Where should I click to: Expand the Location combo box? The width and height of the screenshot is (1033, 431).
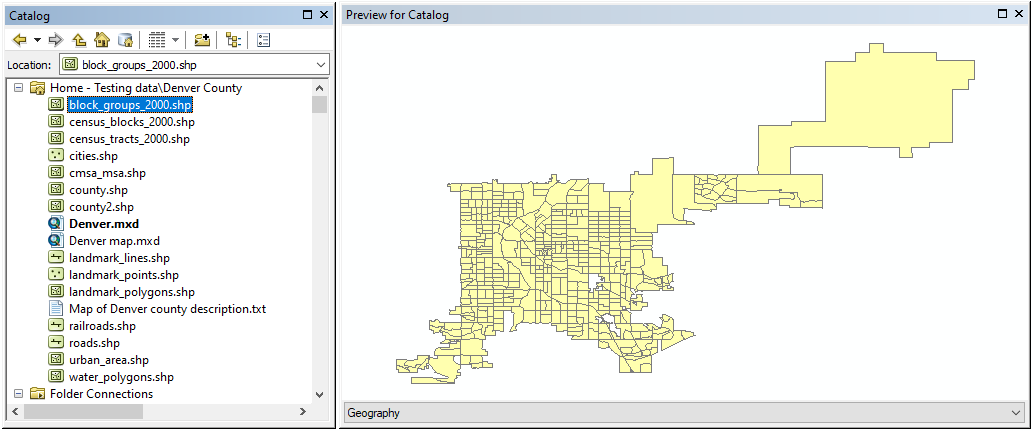320,65
